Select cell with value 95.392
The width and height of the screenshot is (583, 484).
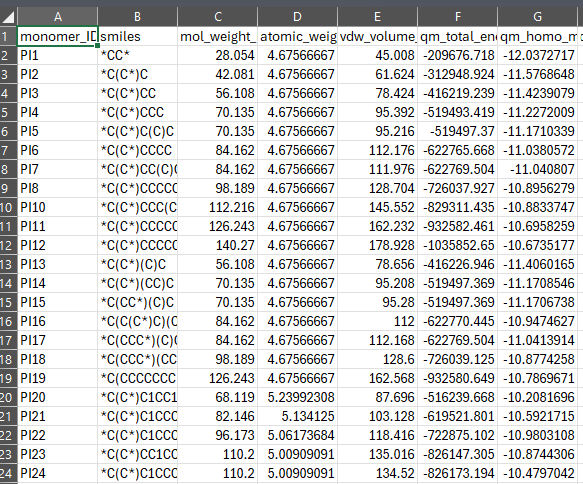coord(377,112)
